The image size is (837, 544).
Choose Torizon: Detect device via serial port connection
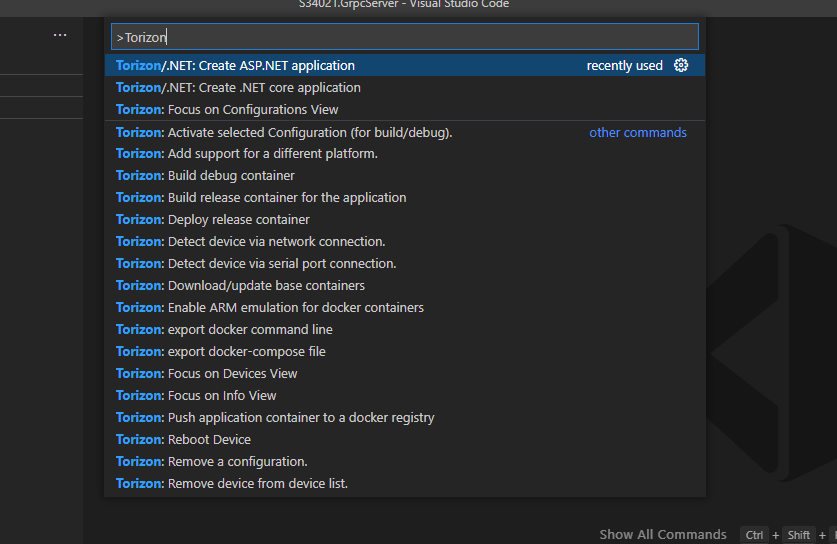coord(405,264)
